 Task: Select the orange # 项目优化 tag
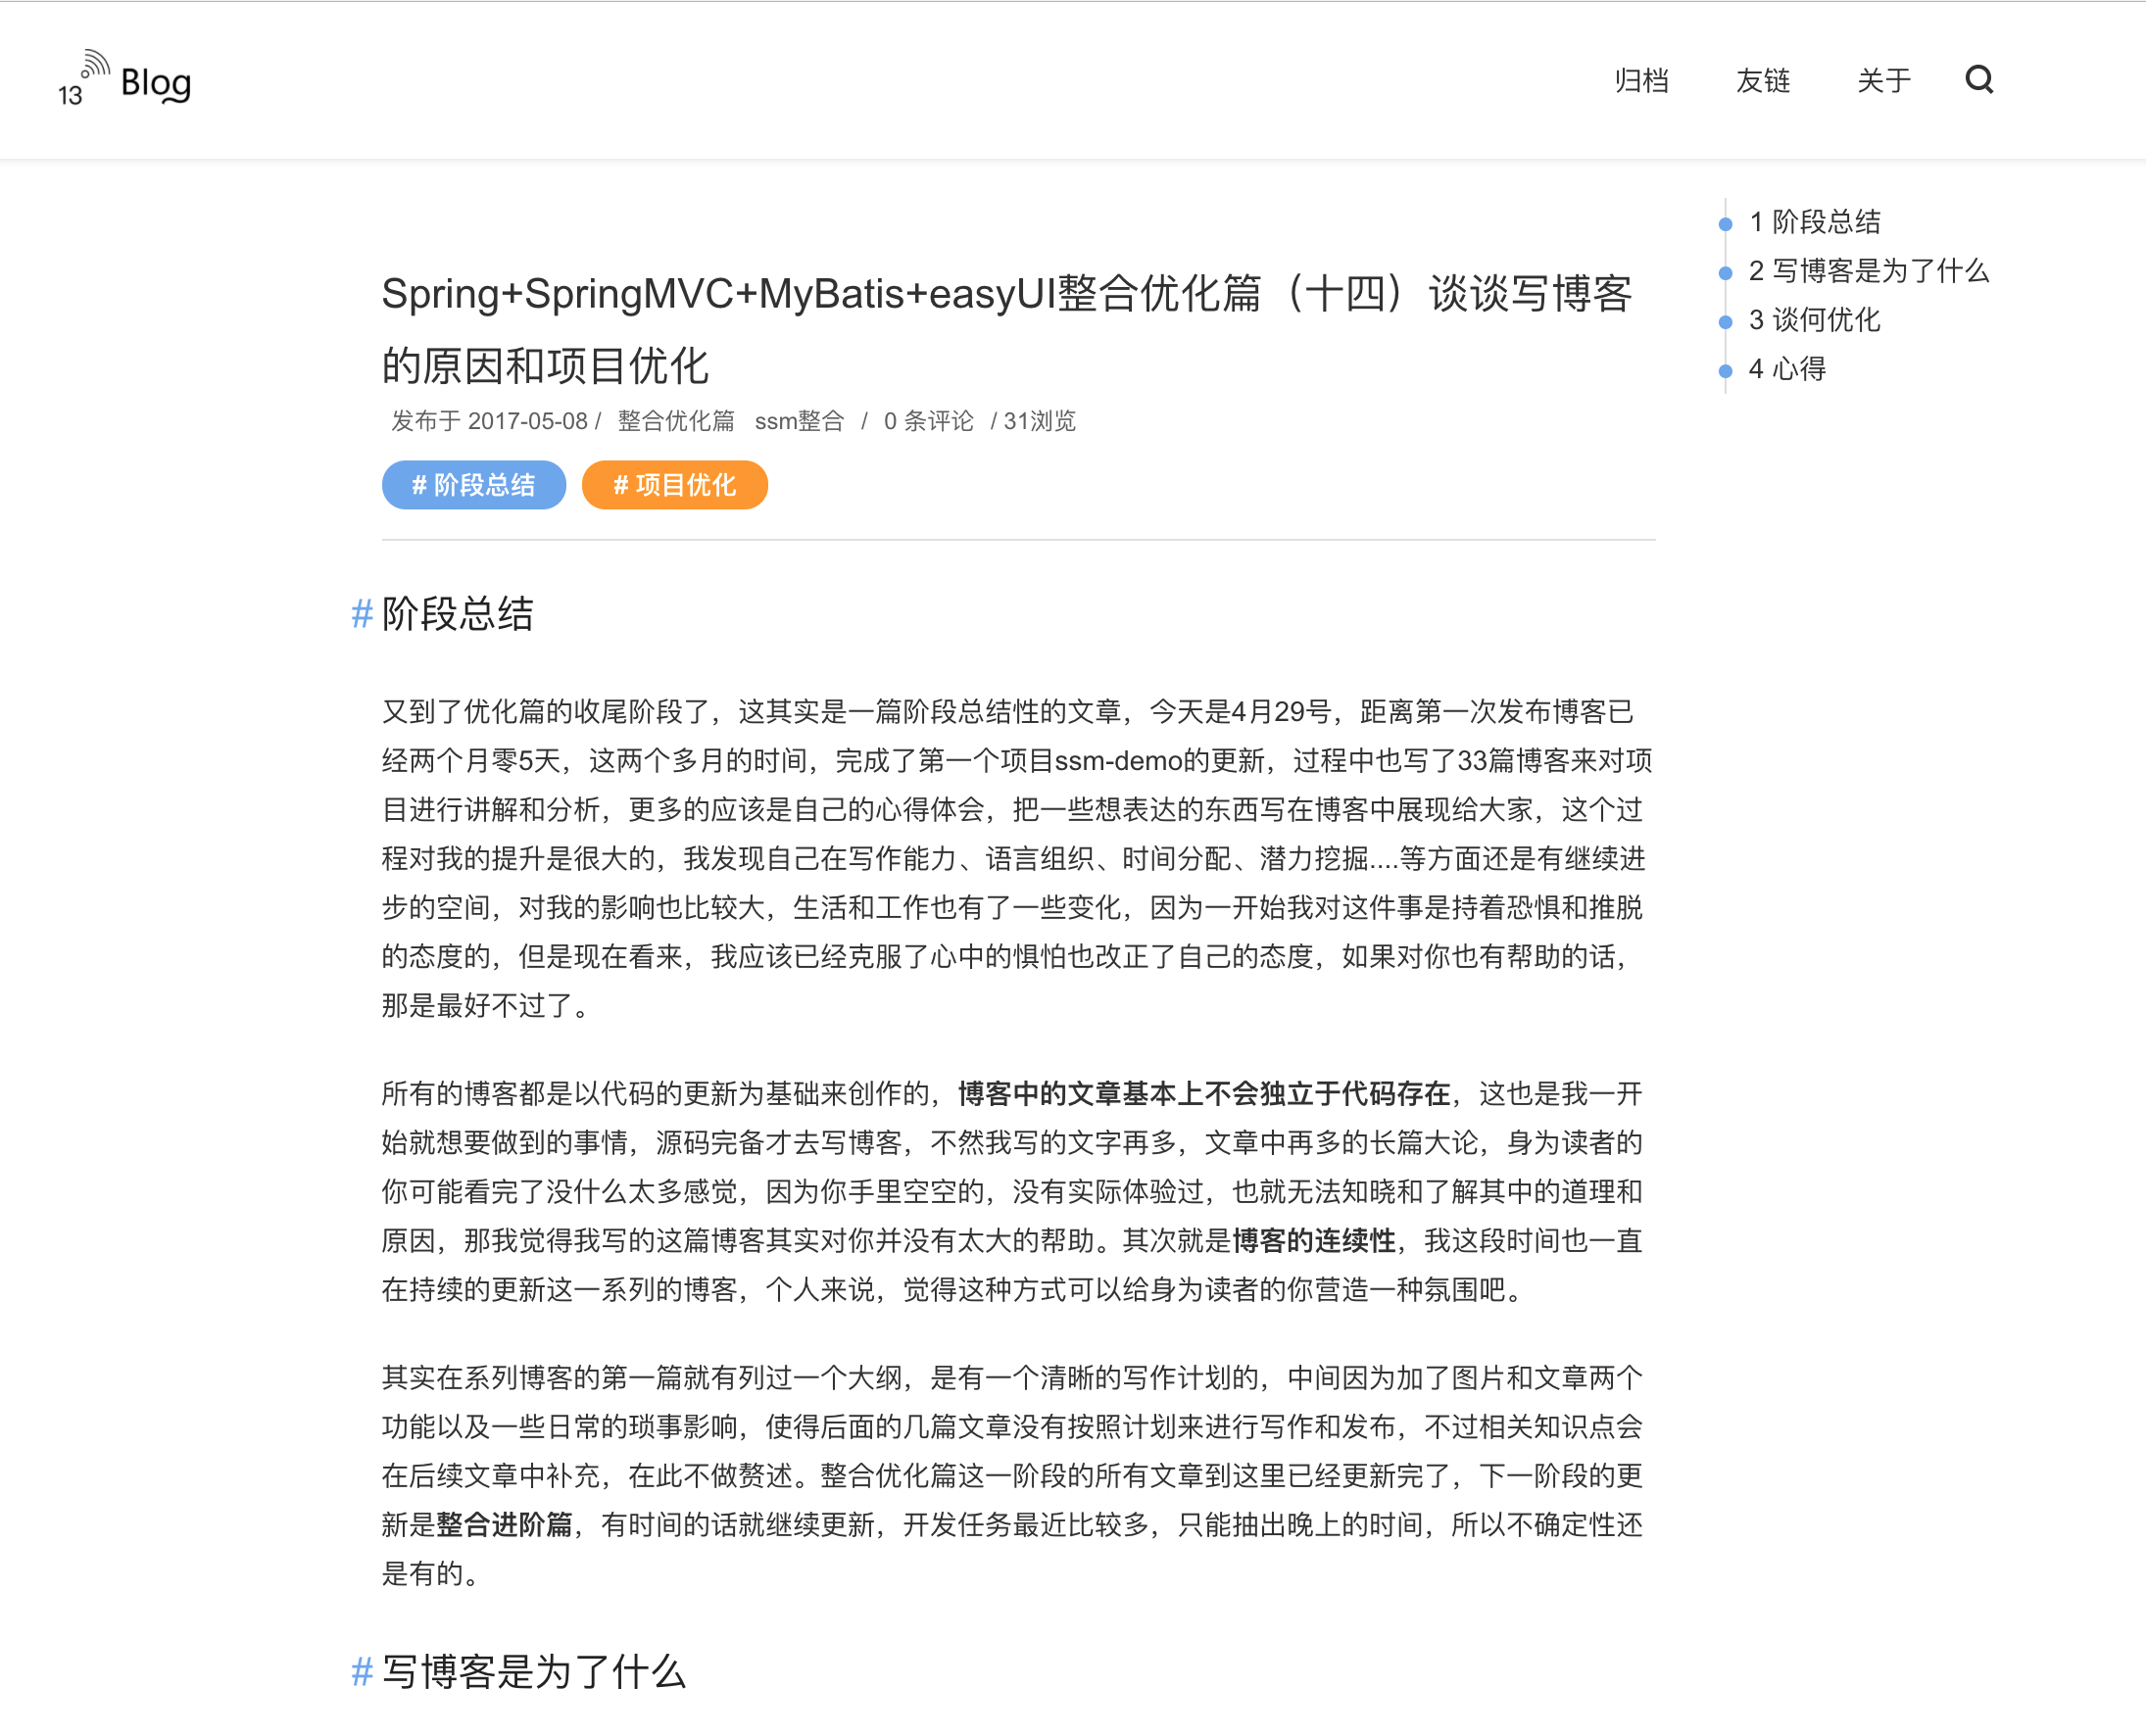[x=675, y=485]
